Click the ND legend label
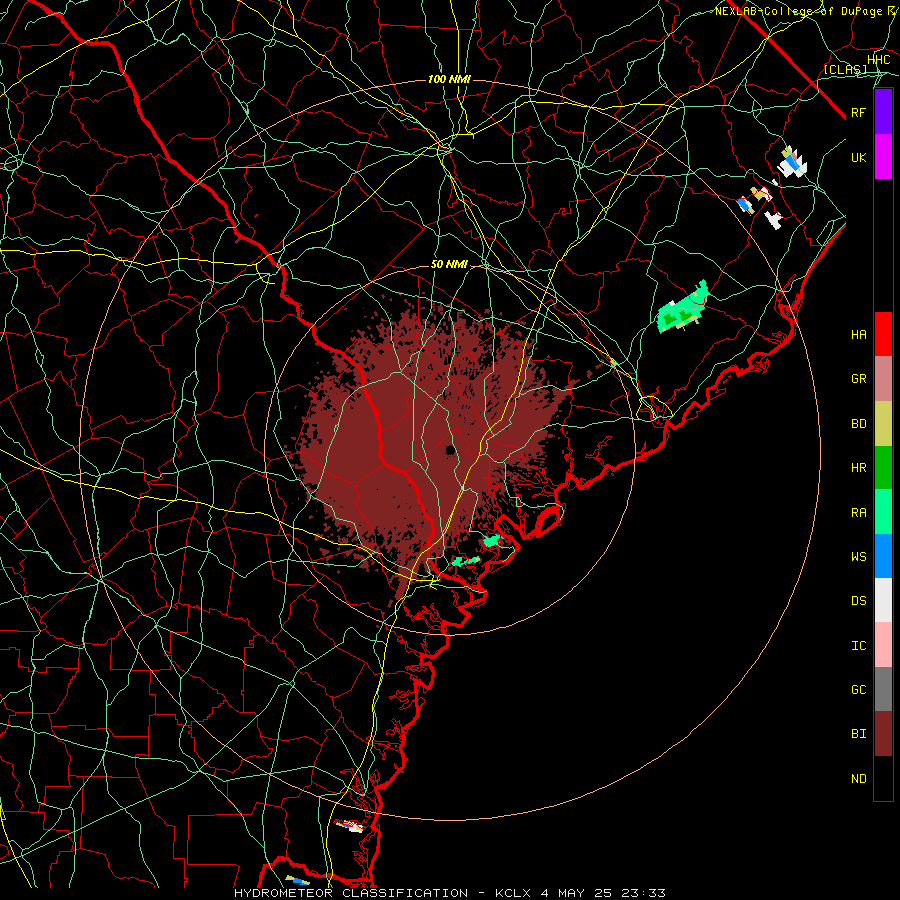The image size is (900, 900). [x=858, y=778]
